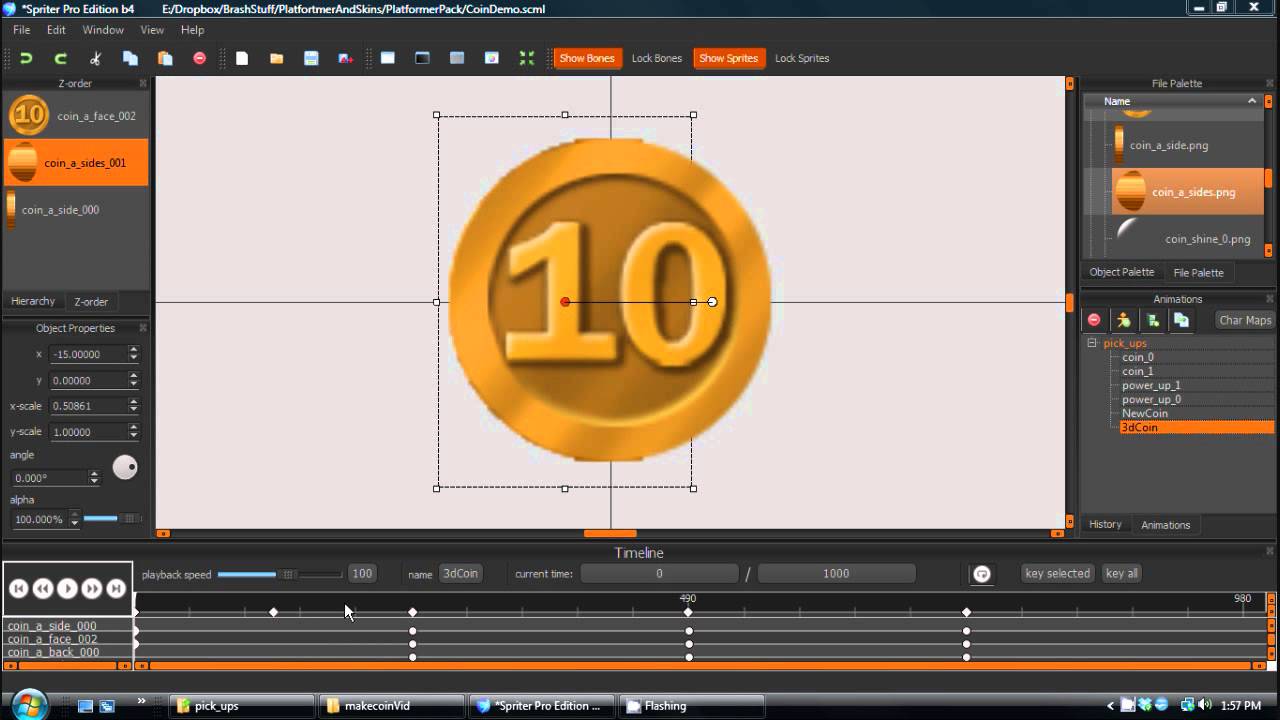This screenshot has width=1280, height=720.
Task: Toggle the Lock Sprites button
Action: click(x=802, y=58)
